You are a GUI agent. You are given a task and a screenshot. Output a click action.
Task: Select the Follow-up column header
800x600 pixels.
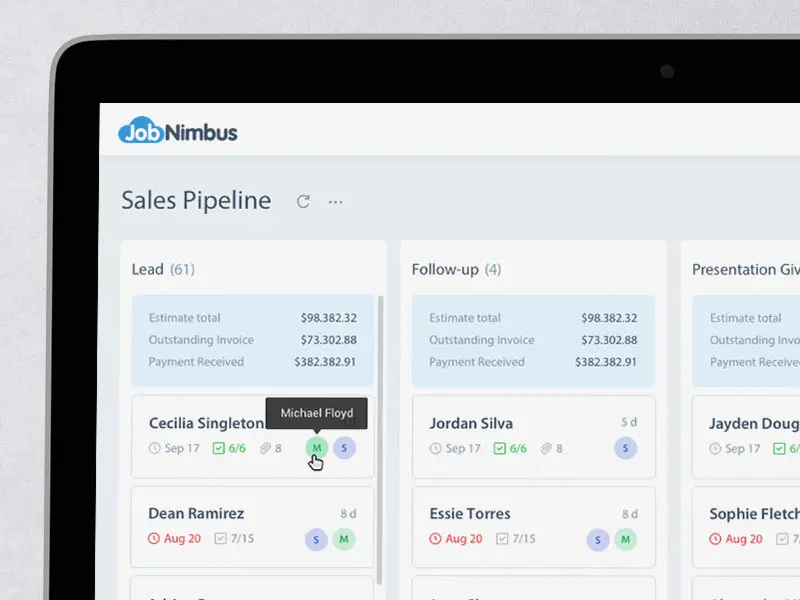pyautogui.click(x=445, y=269)
